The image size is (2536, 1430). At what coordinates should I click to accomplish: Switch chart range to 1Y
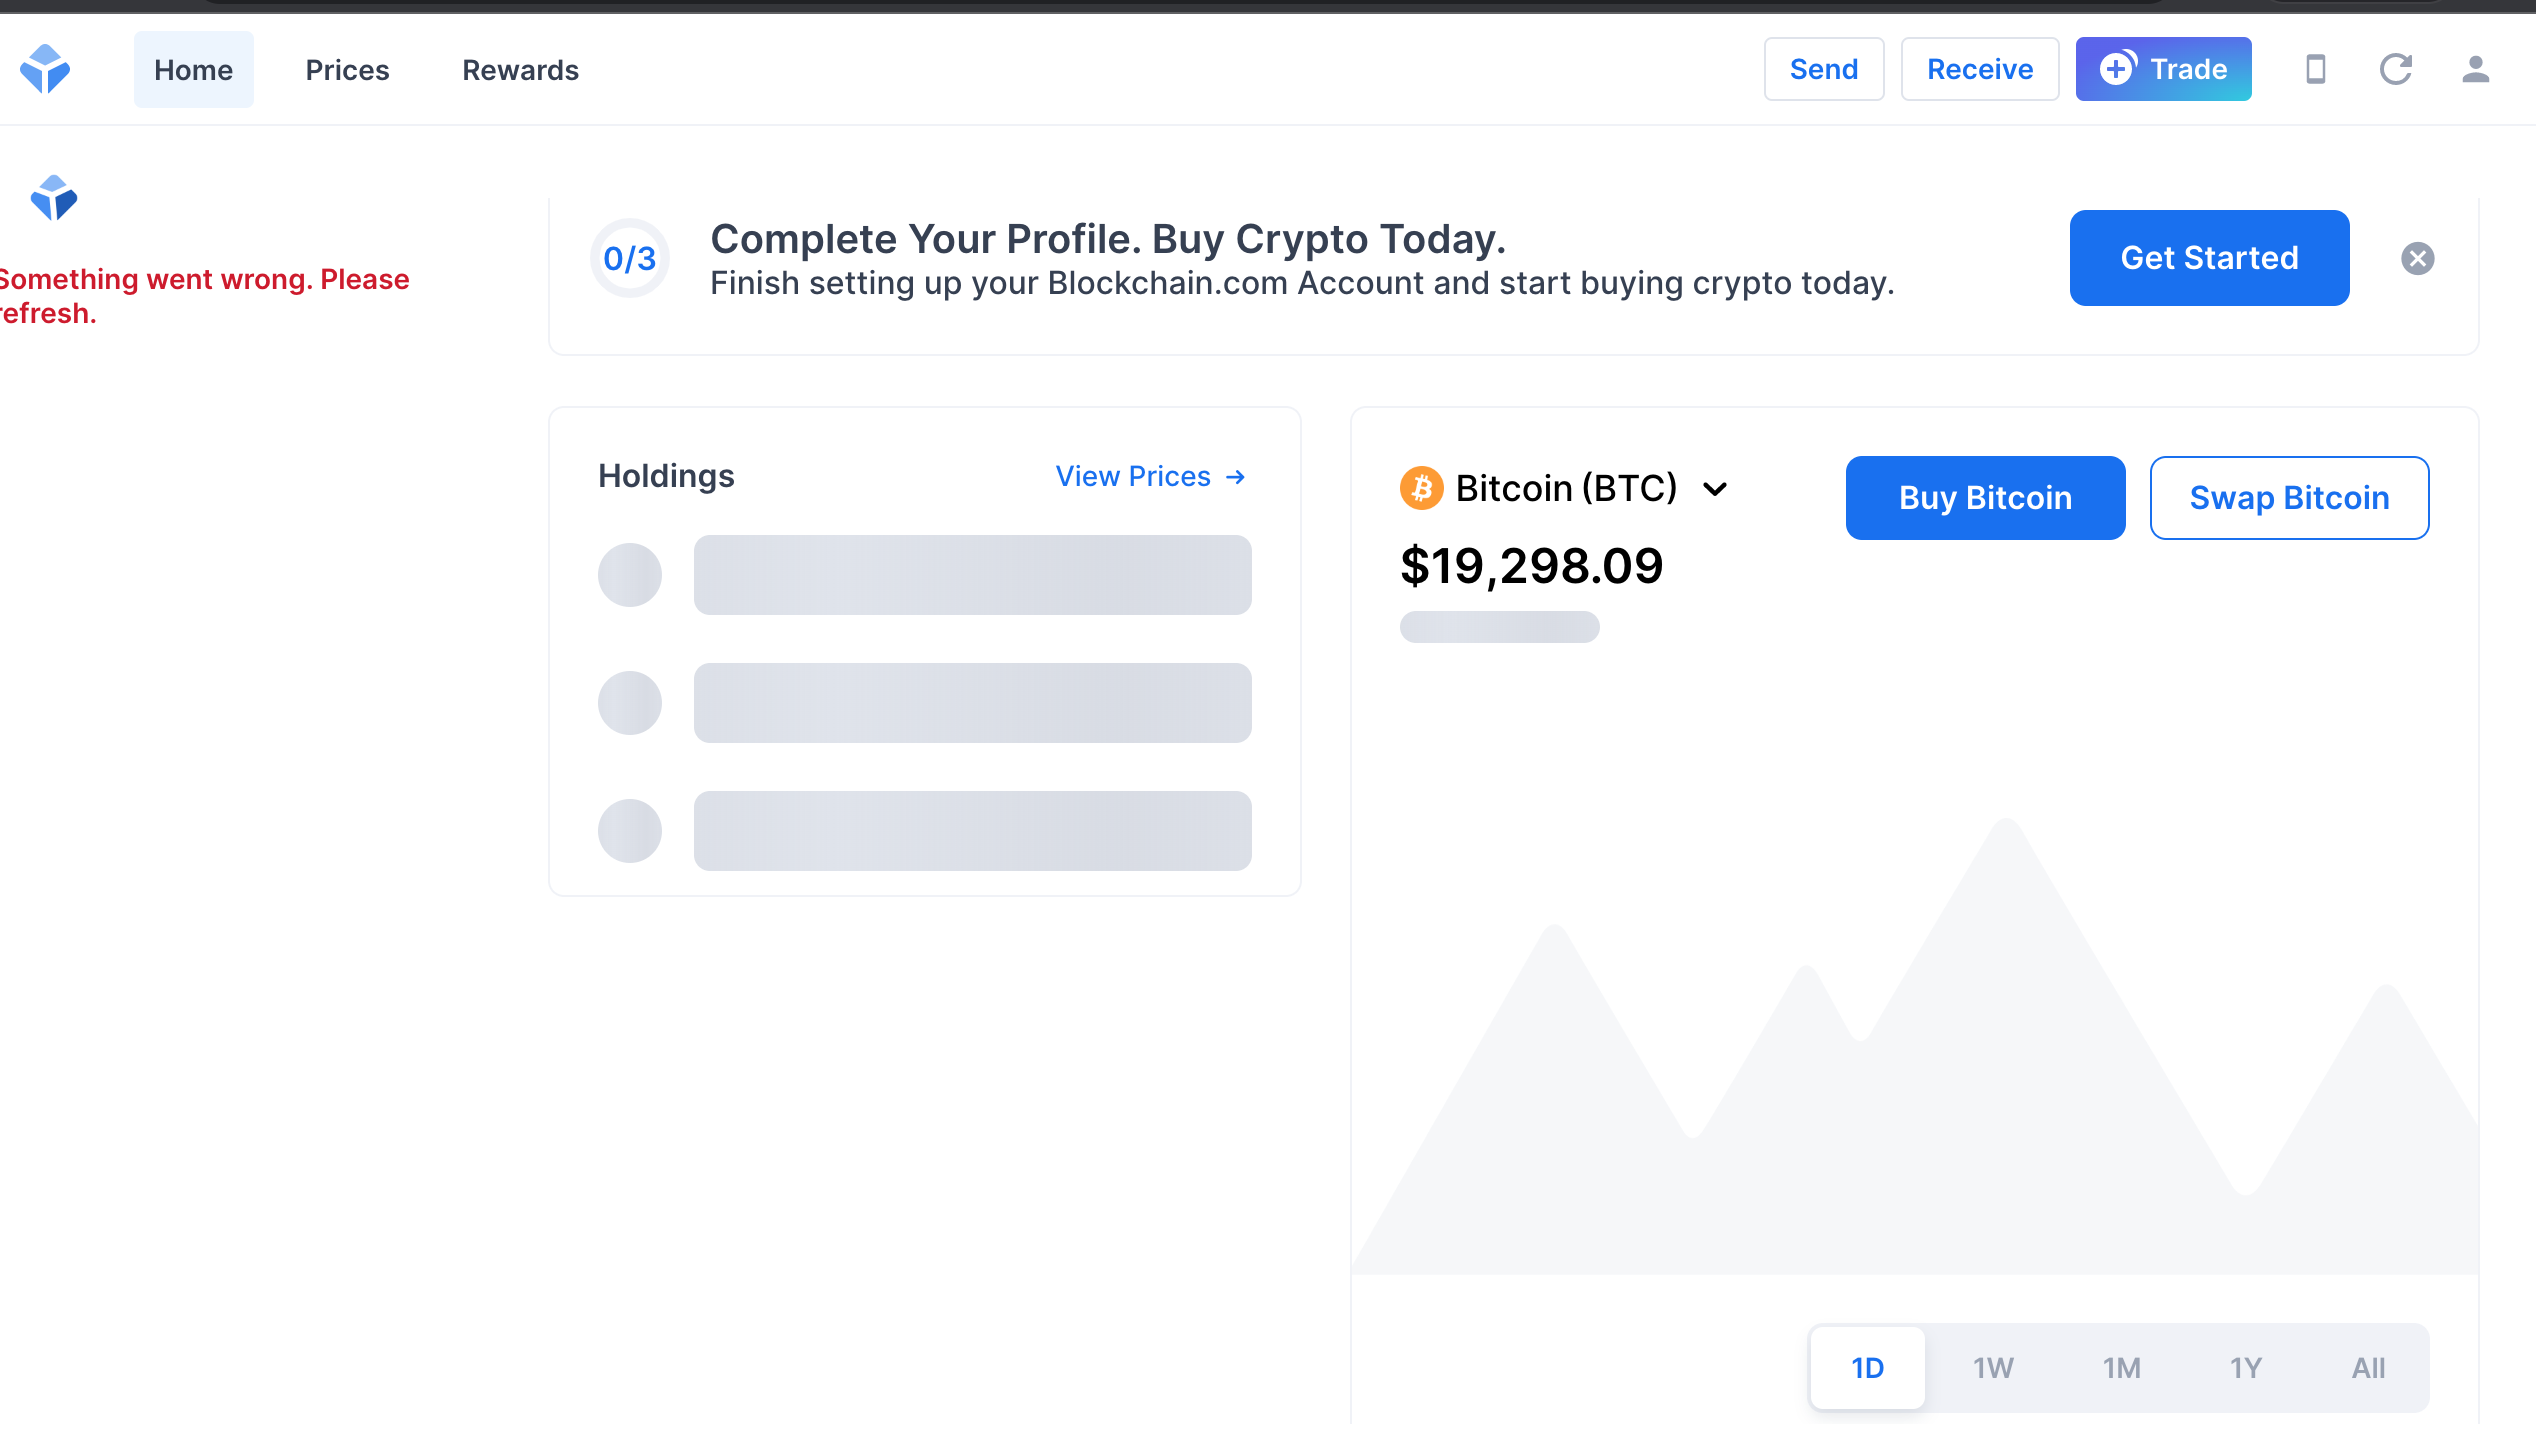2246,1367
